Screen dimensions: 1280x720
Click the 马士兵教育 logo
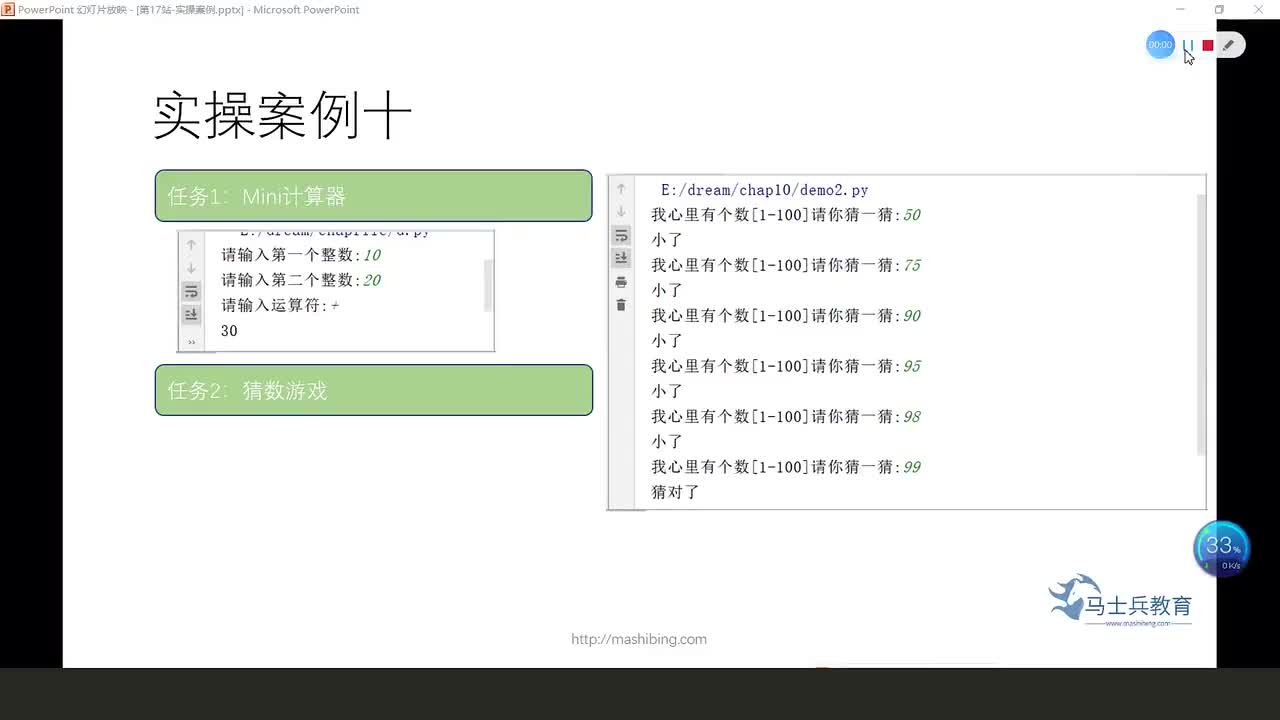click(x=1121, y=600)
